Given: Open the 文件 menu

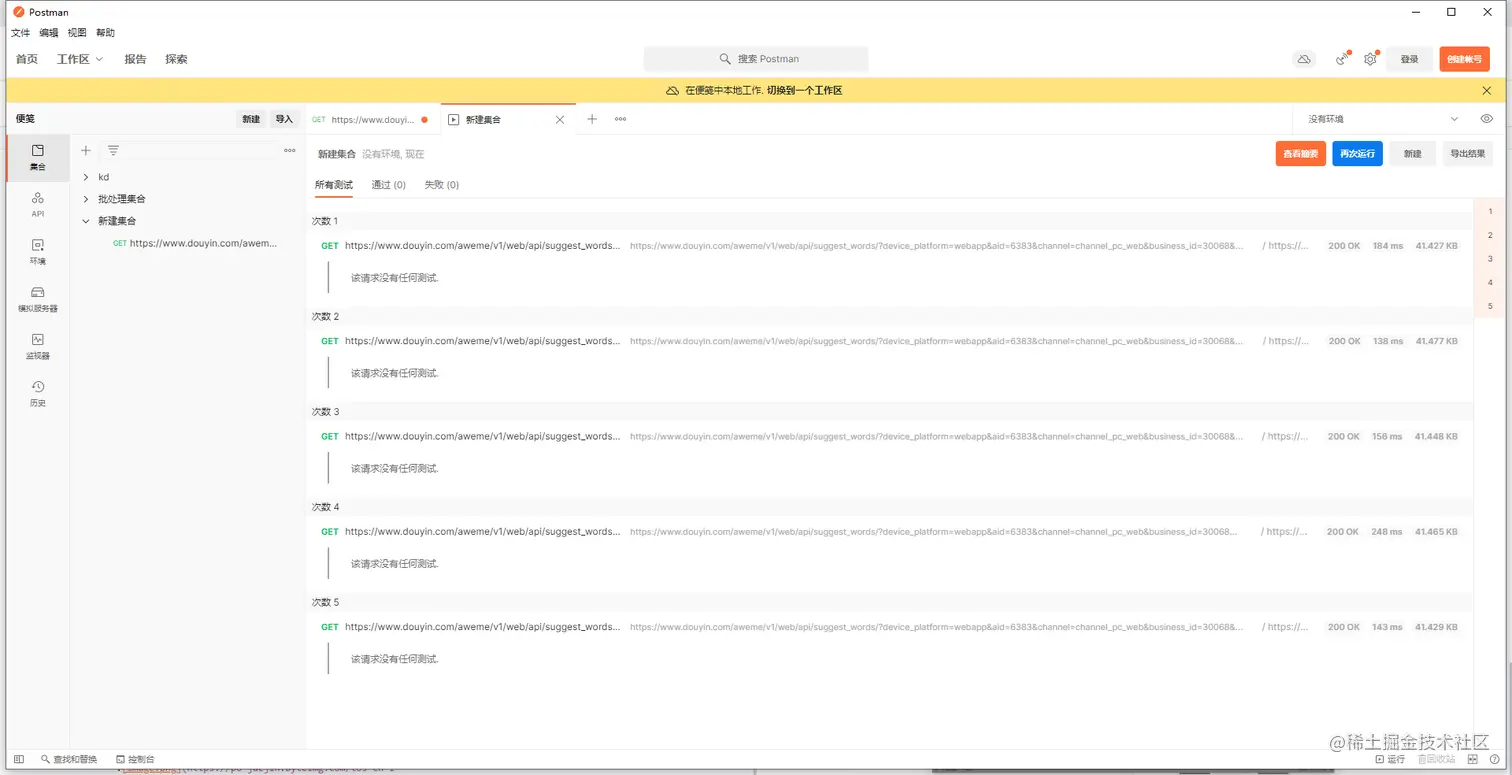Looking at the screenshot, I should tap(20, 33).
